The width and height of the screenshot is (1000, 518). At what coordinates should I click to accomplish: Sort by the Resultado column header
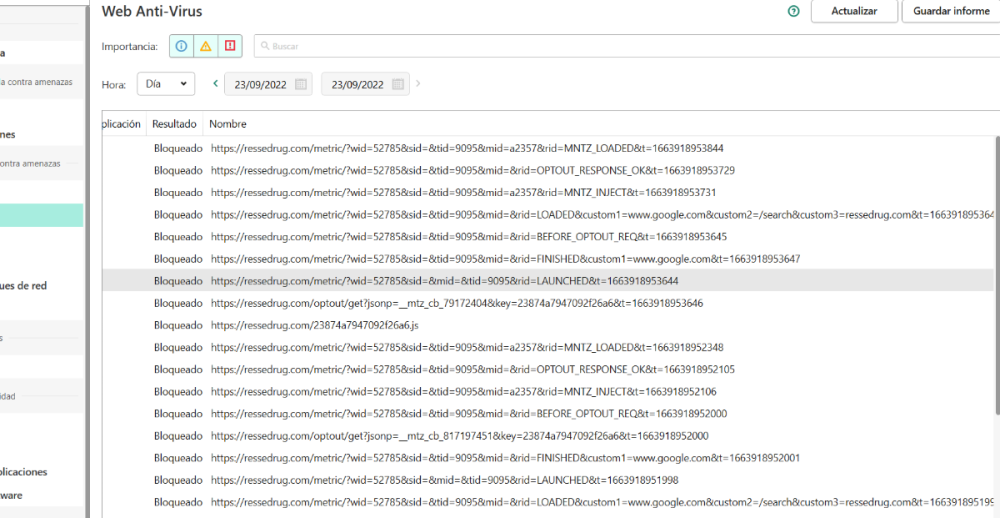point(175,124)
